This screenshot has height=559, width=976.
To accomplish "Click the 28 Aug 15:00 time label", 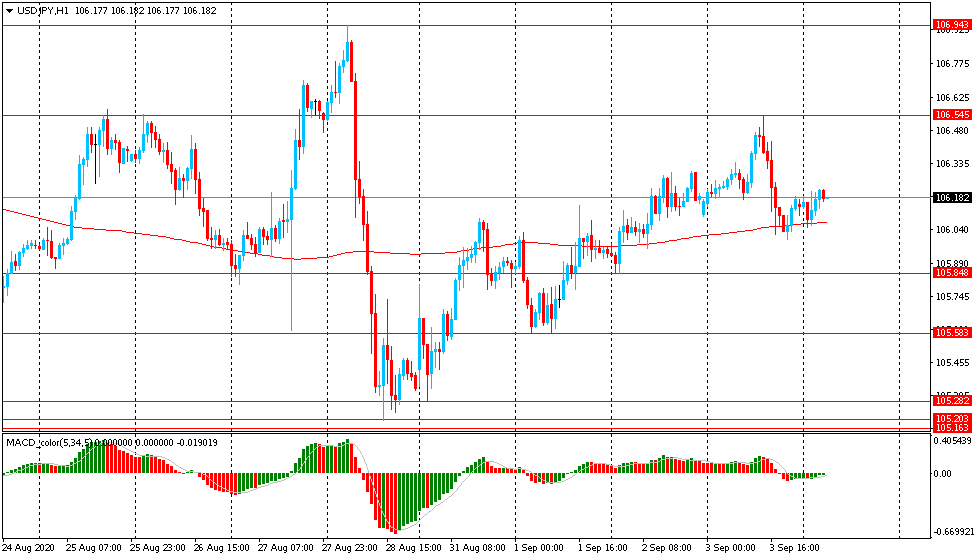I will click(413, 548).
